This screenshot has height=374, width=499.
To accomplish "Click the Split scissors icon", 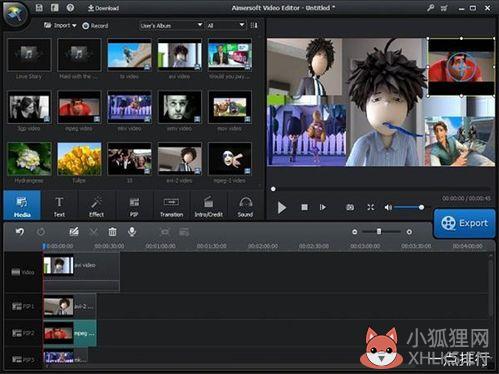I will (94, 232).
